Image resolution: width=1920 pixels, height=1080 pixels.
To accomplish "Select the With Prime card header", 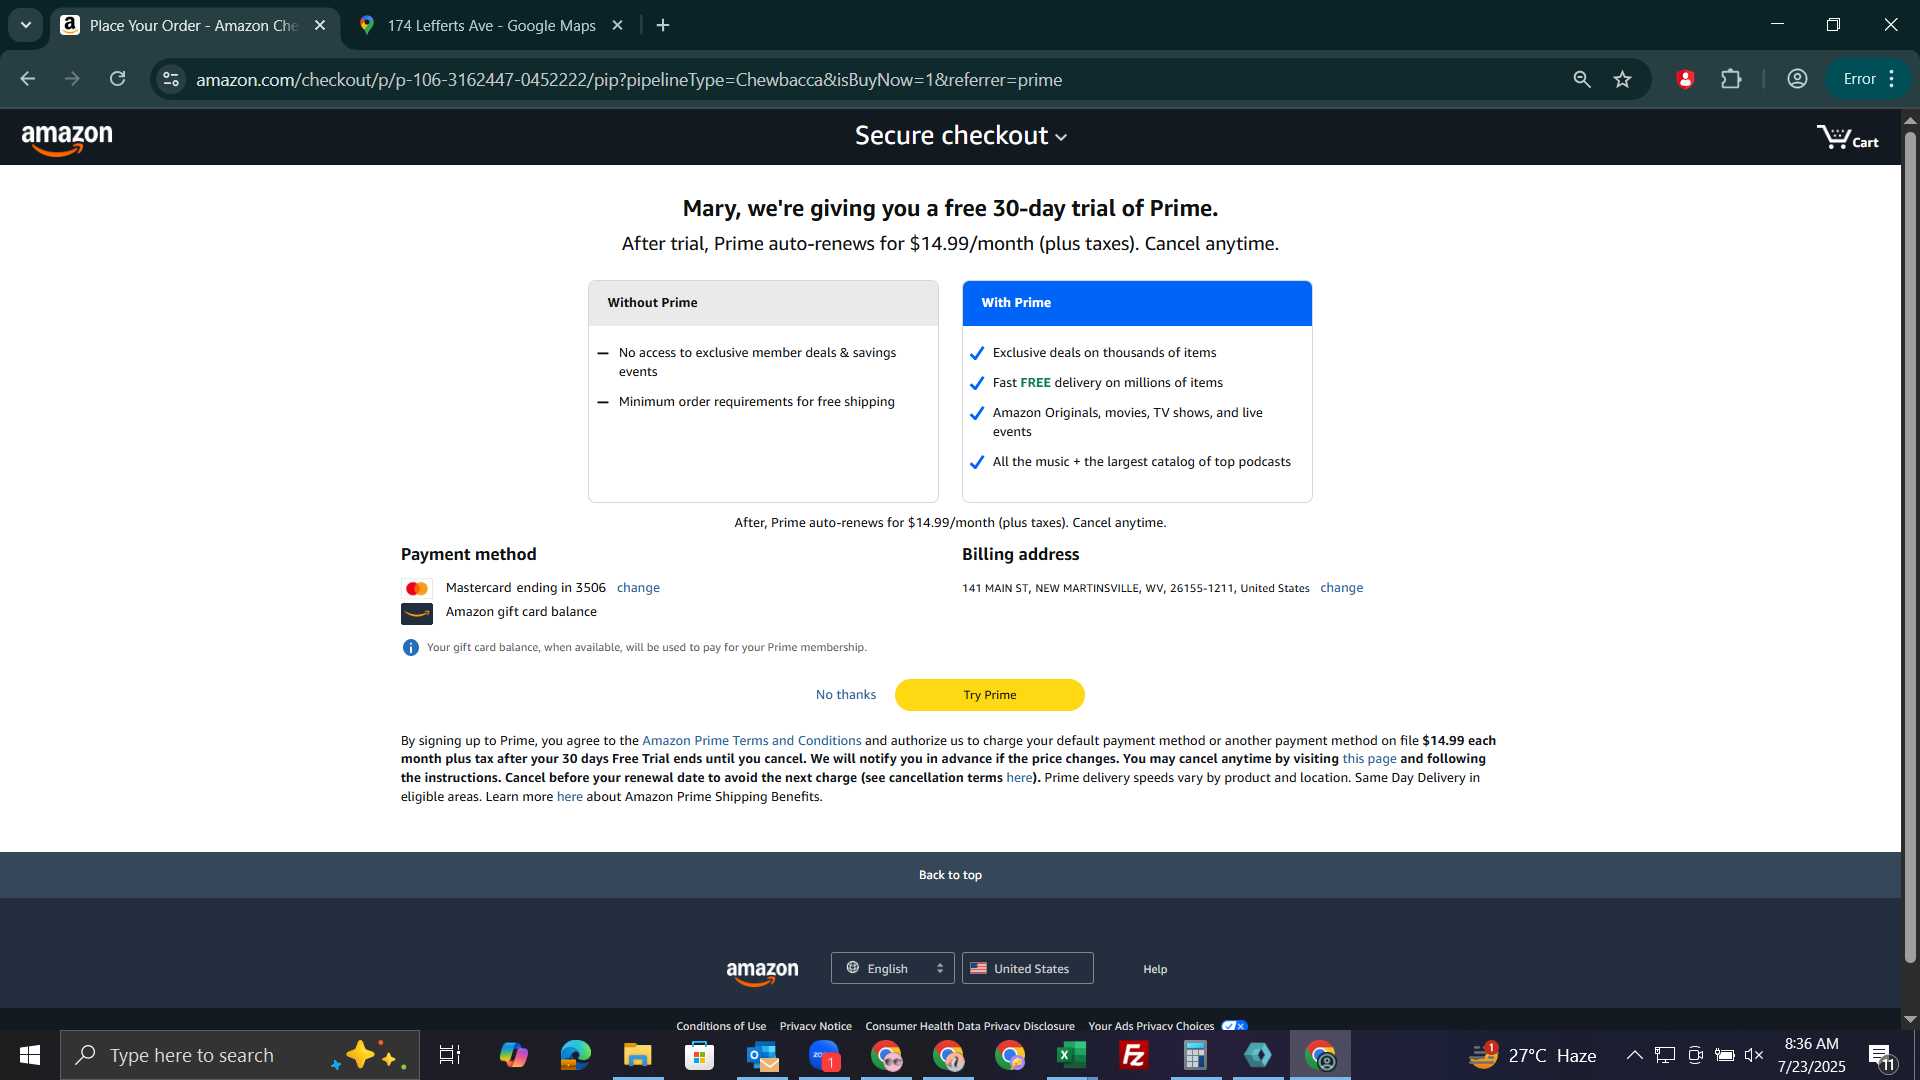I will [x=1137, y=303].
